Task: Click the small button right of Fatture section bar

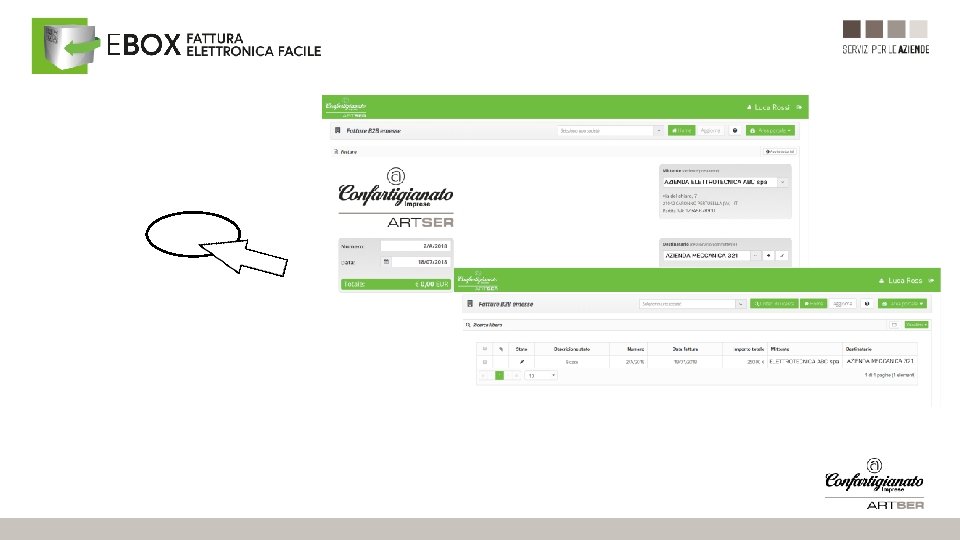Action: click(x=779, y=151)
